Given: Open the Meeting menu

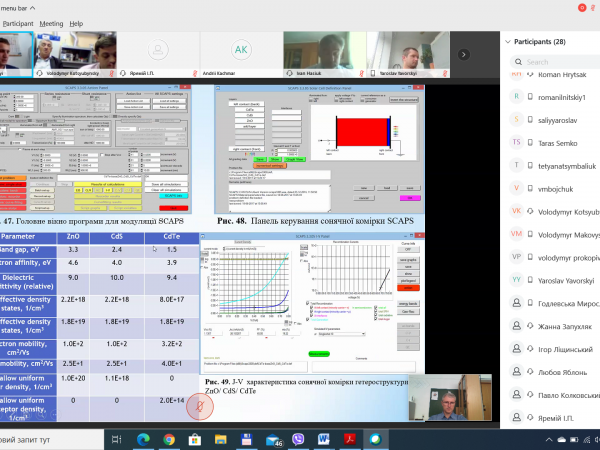Looking at the screenshot, I should 51,22.
